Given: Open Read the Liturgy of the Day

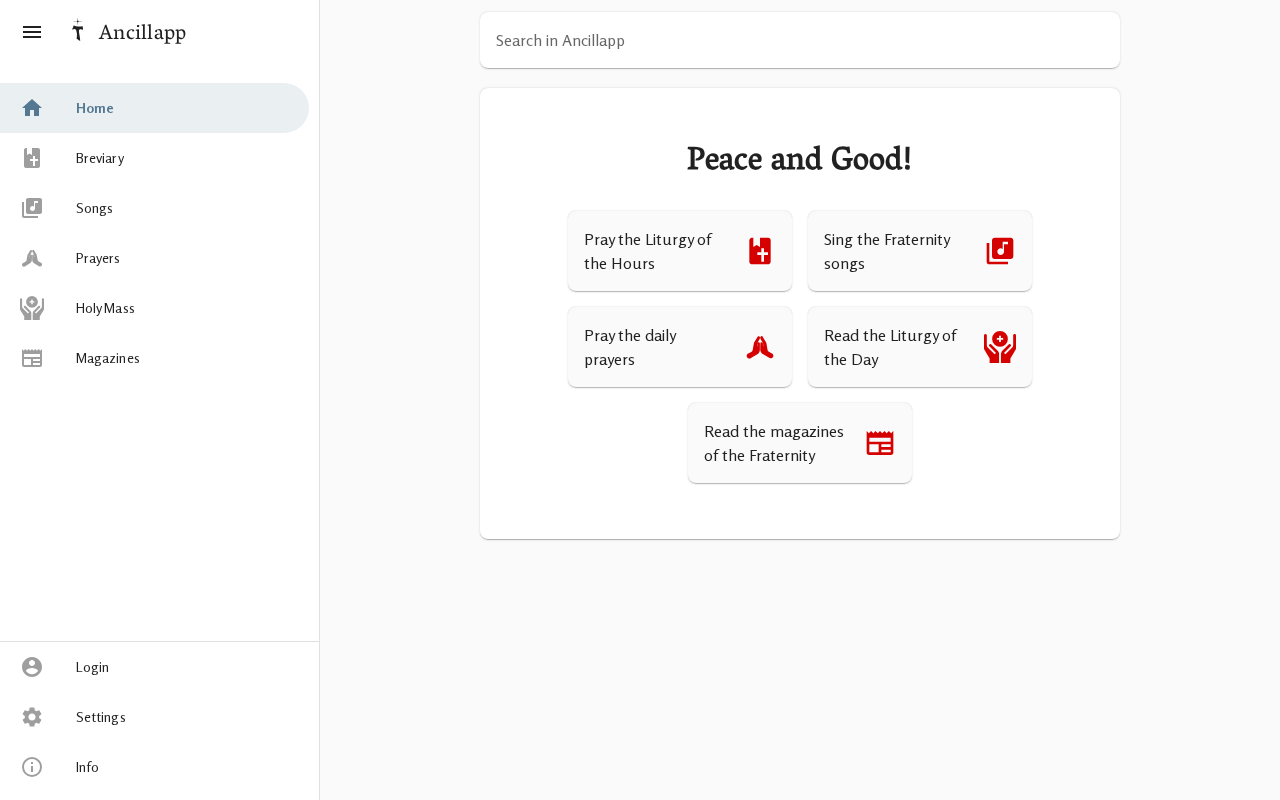Looking at the screenshot, I should pyautogui.click(x=919, y=347).
